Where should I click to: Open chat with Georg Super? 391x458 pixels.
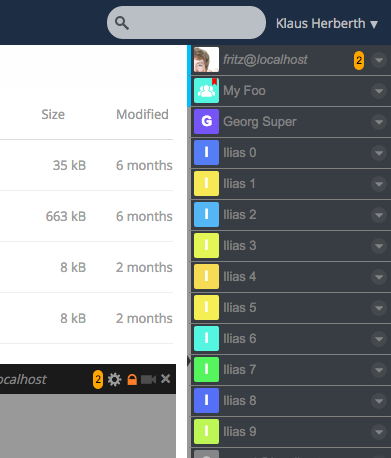tap(291, 122)
